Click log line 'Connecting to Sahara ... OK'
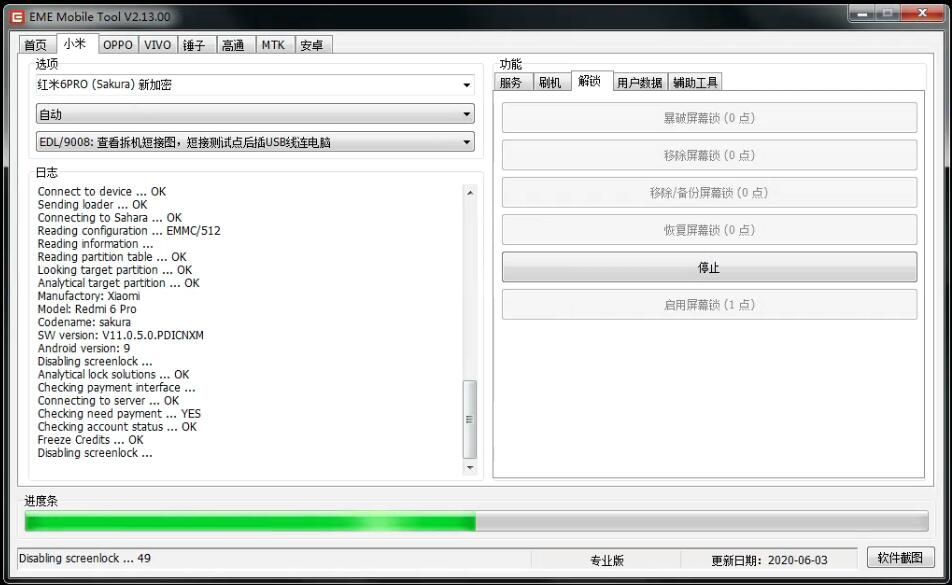This screenshot has height=585, width=952. coord(109,218)
